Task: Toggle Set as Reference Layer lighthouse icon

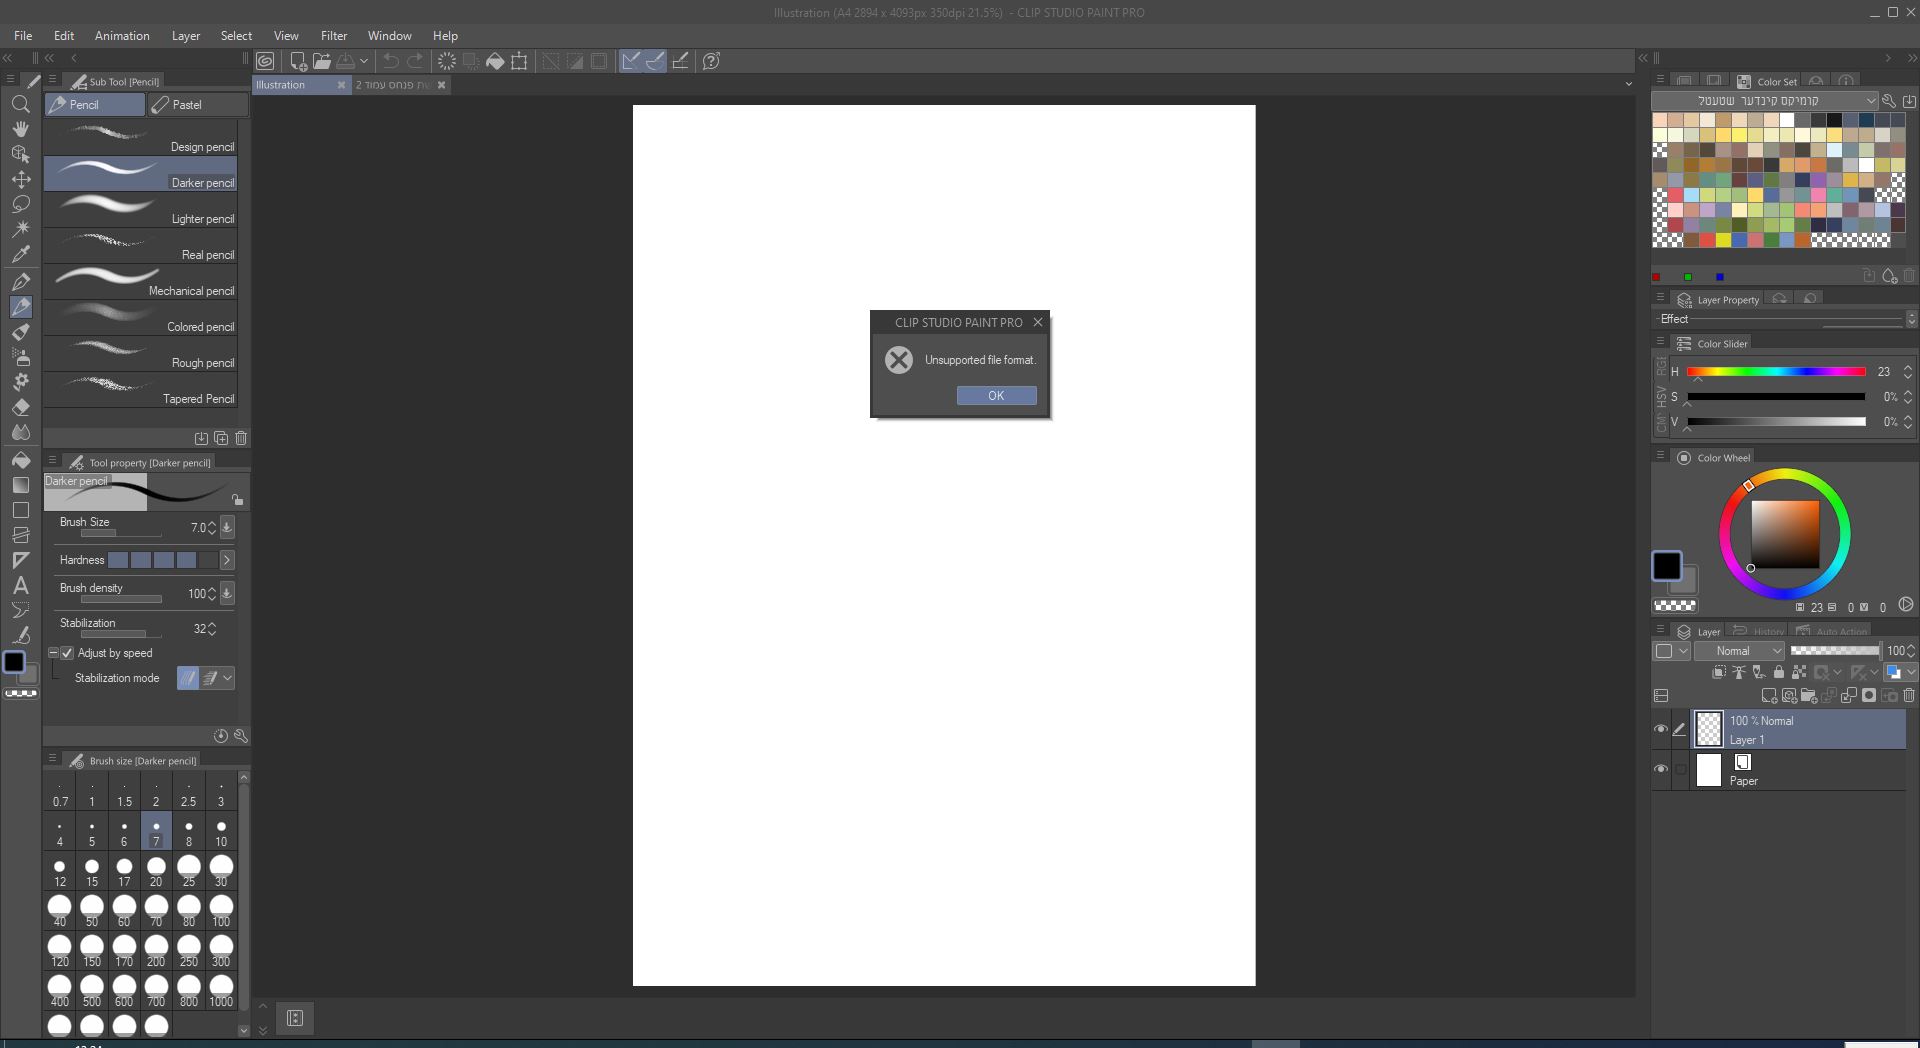Action: [1738, 672]
